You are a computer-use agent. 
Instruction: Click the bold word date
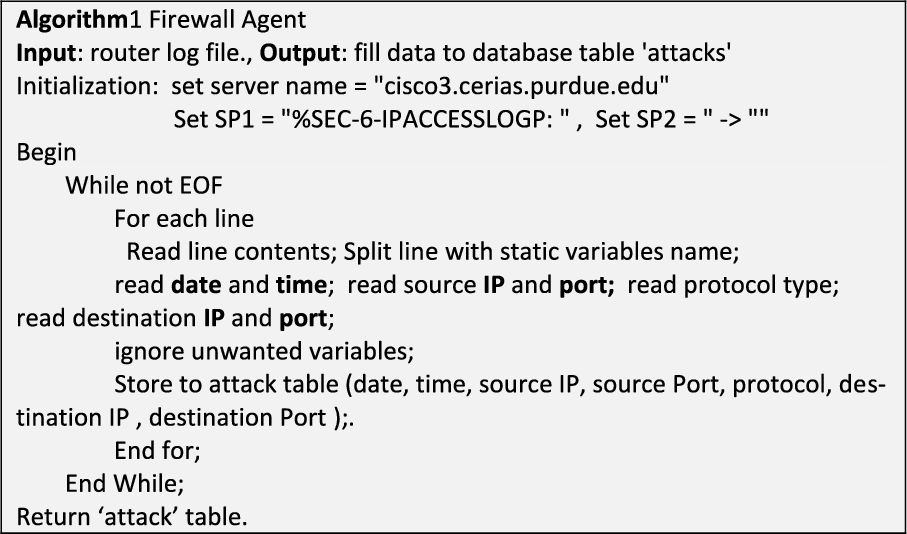coord(196,285)
